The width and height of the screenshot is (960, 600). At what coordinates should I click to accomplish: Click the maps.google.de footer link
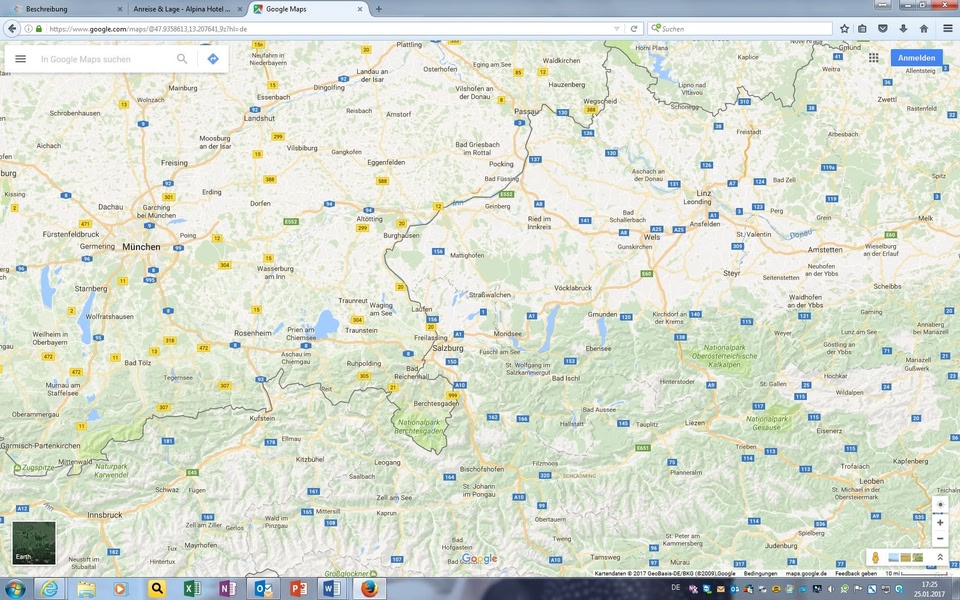(806, 574)
